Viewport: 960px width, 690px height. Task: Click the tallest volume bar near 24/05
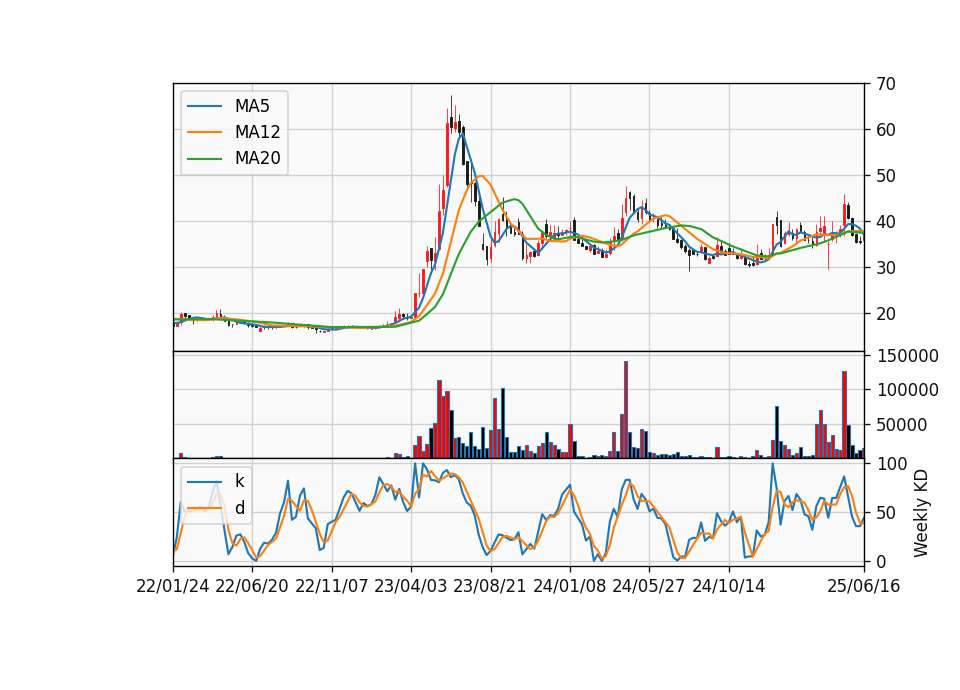pos(626,410)
